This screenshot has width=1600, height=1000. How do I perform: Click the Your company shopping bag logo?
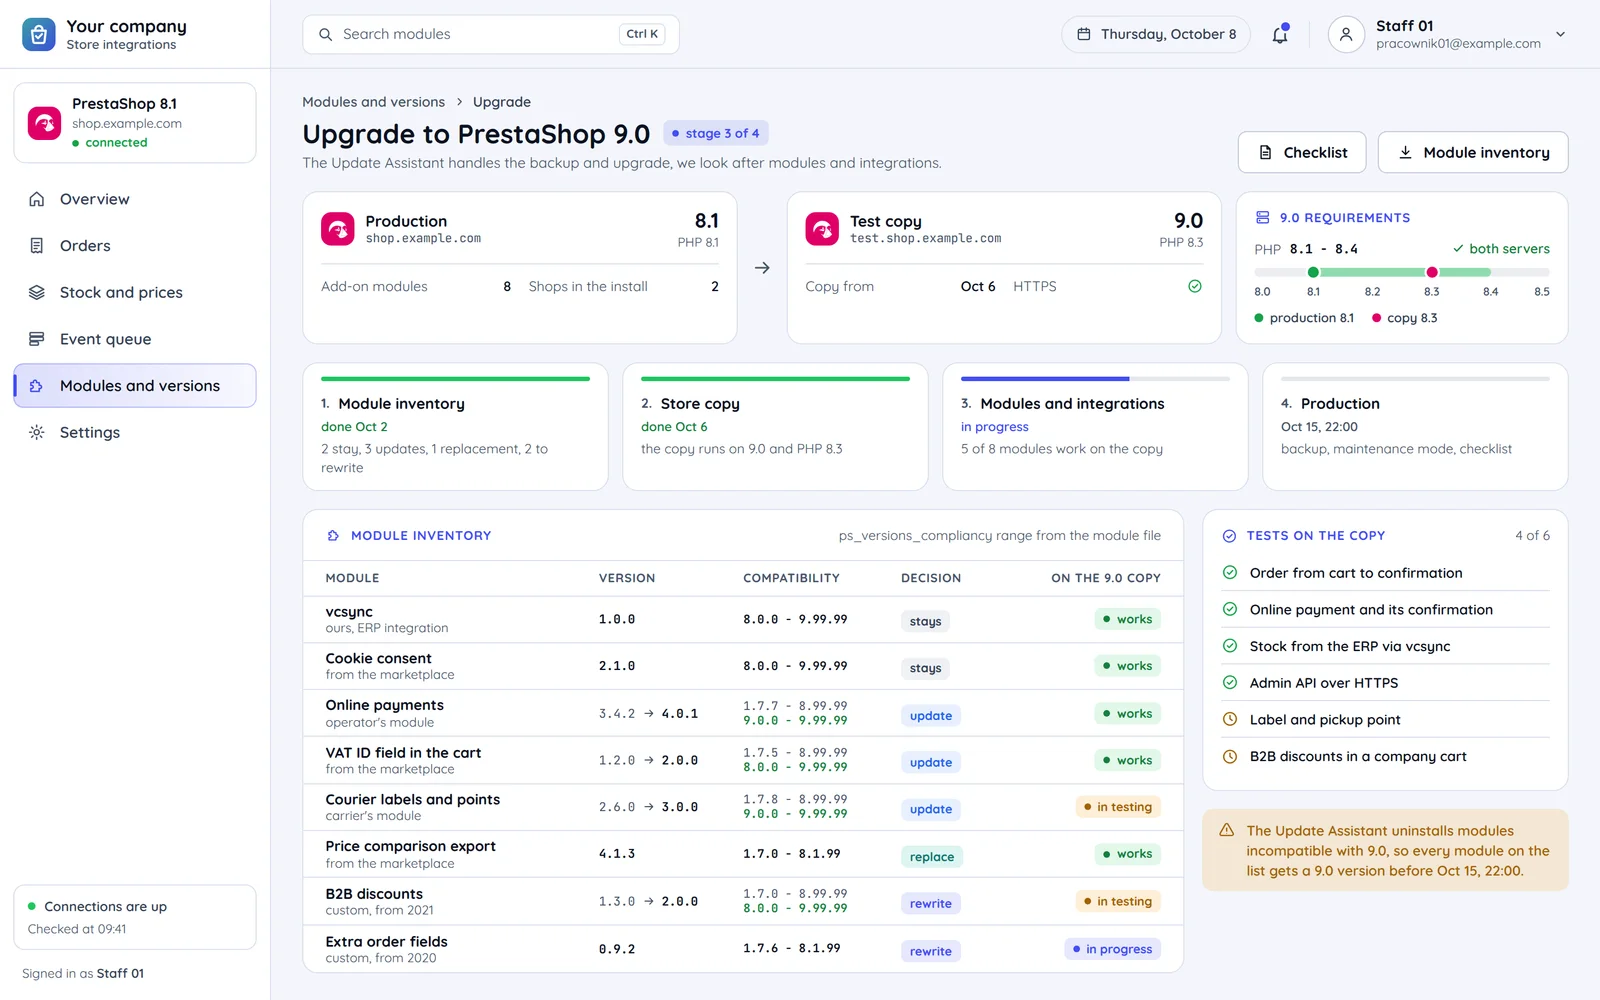click(x=39, y=34)
